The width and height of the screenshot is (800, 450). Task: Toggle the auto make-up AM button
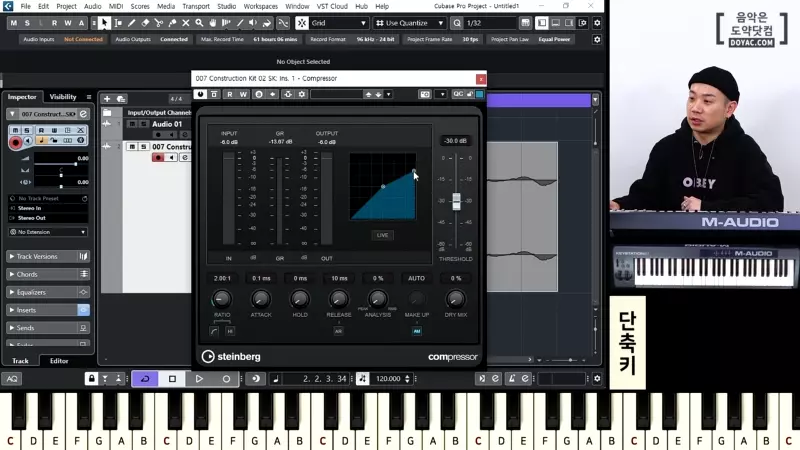coord(417,331)
